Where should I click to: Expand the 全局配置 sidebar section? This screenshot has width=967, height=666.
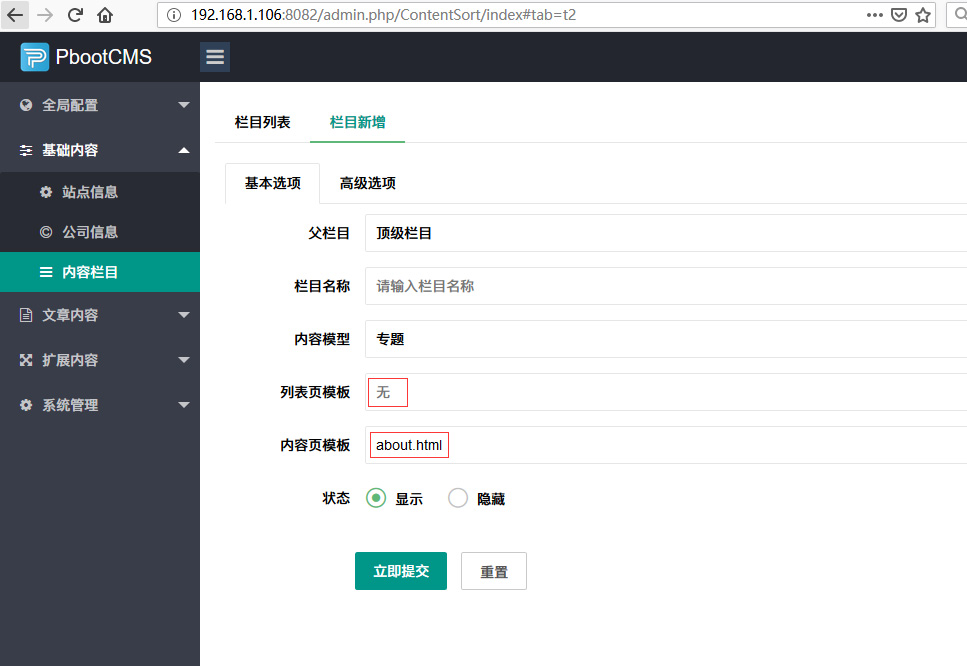(x=100, y=105)
